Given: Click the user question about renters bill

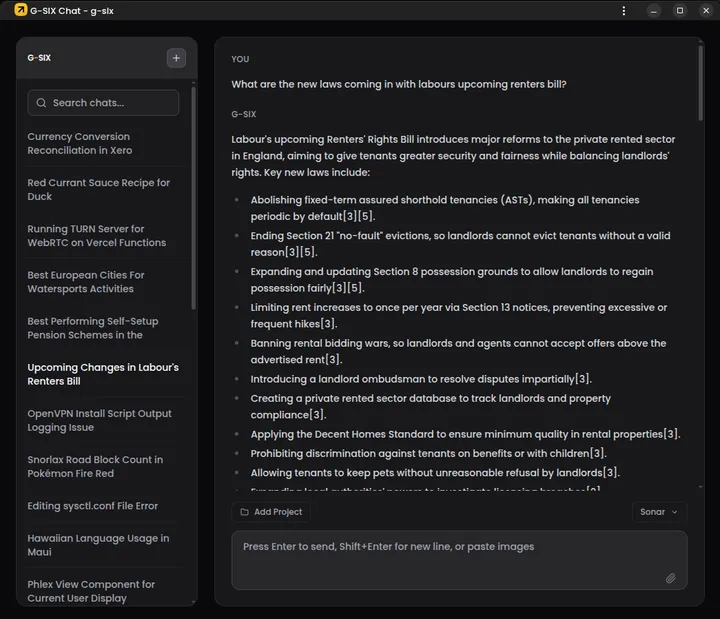Looking at the screenshot, I should (399, 84).
